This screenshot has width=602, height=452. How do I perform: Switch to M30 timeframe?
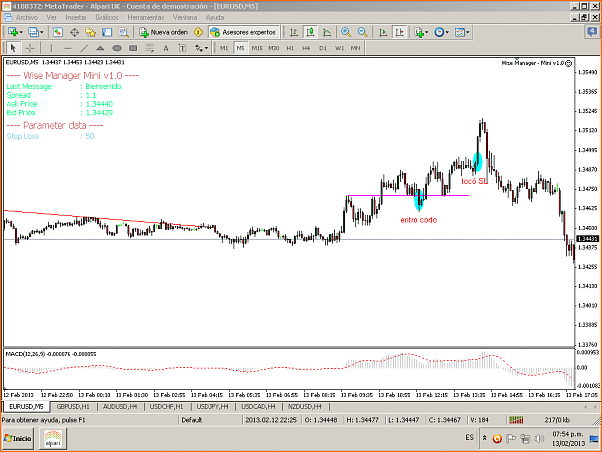[x=273, y=48]
